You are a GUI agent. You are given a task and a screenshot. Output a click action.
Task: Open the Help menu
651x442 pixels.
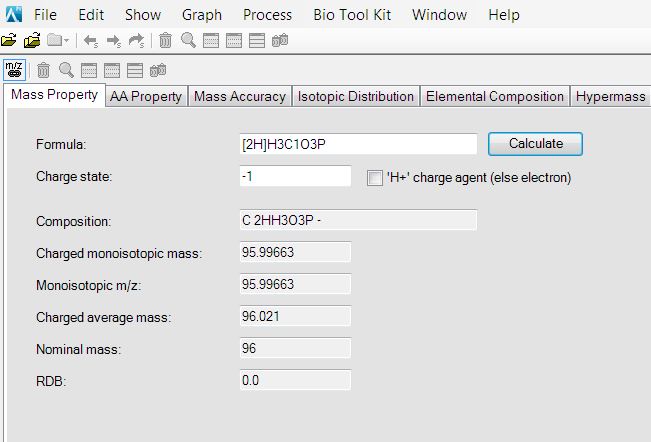[504, 15]
